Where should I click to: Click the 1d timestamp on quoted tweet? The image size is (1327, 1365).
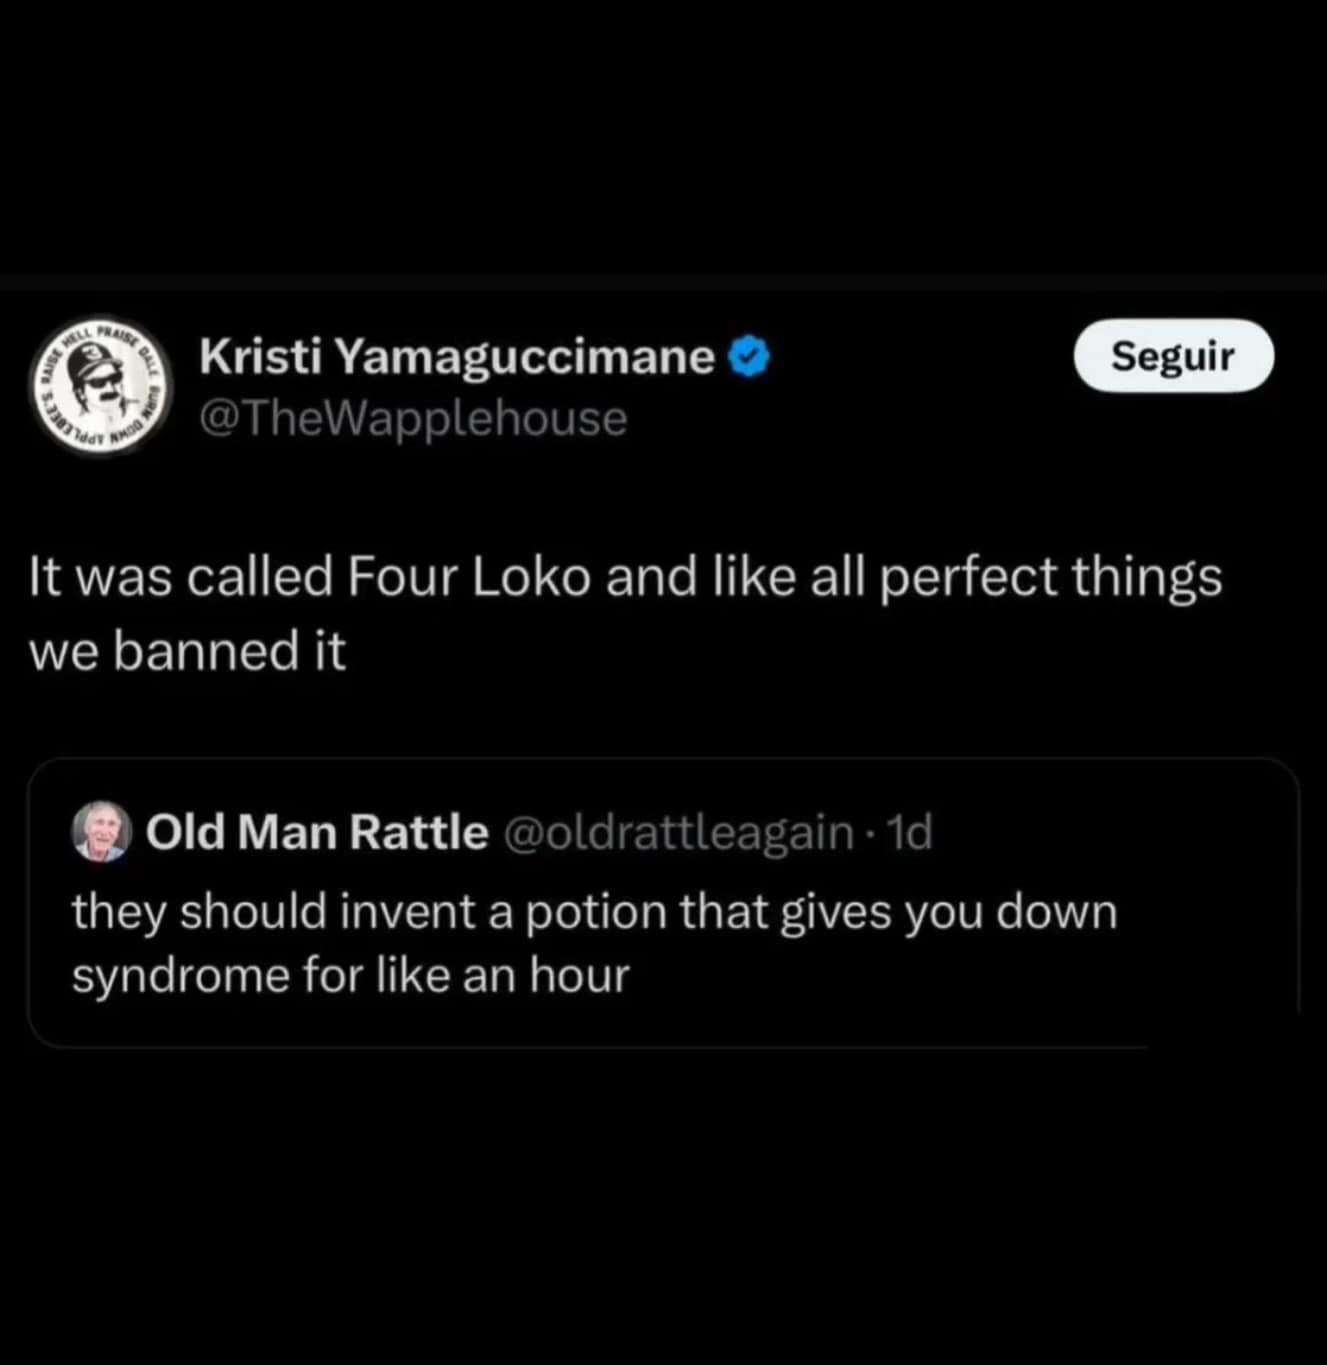910,832
